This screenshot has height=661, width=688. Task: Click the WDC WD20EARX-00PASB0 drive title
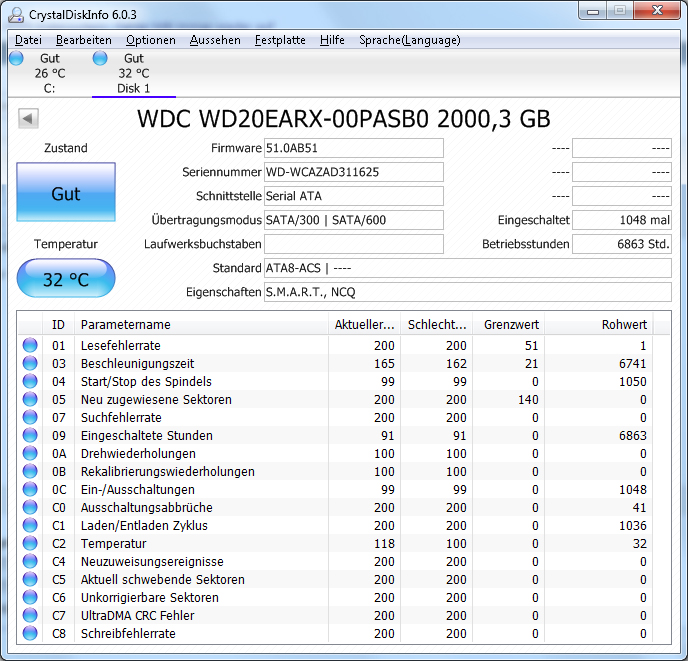click(344, 119)
